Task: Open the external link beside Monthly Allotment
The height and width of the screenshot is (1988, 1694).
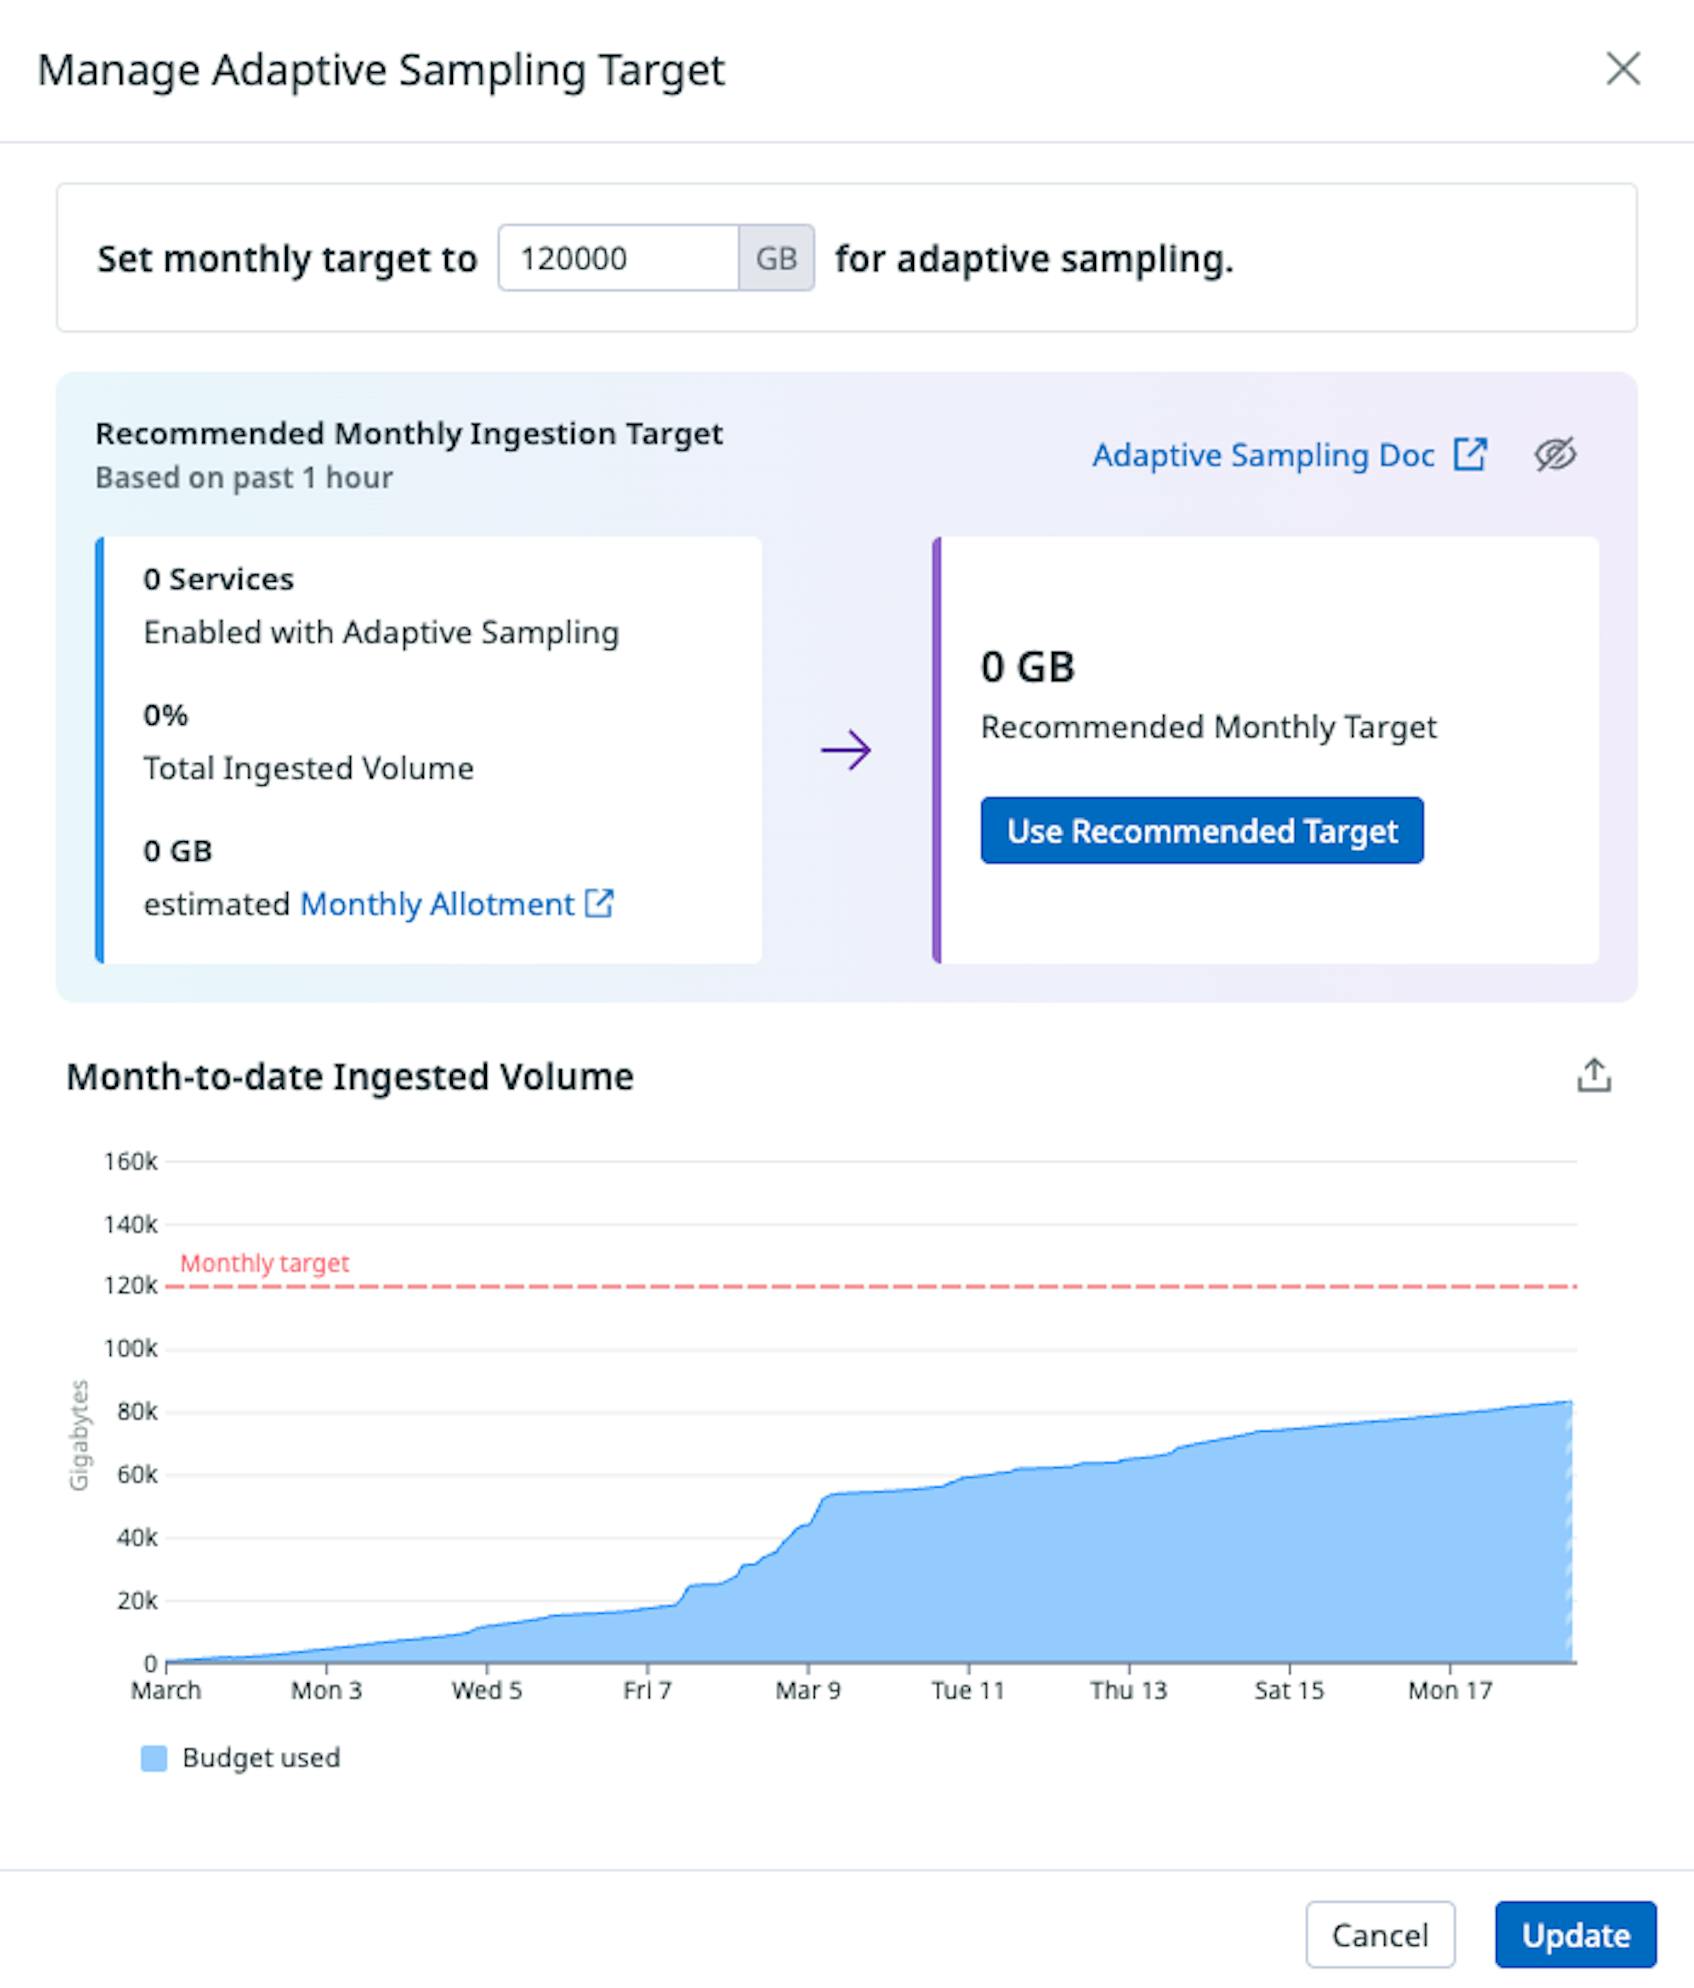Action: [x=599, y=904]
